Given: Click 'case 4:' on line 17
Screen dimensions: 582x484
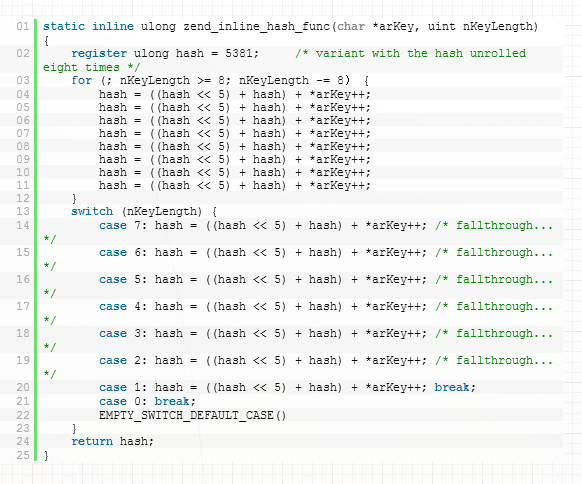Looking at the screenshot, I should point(123,306).
